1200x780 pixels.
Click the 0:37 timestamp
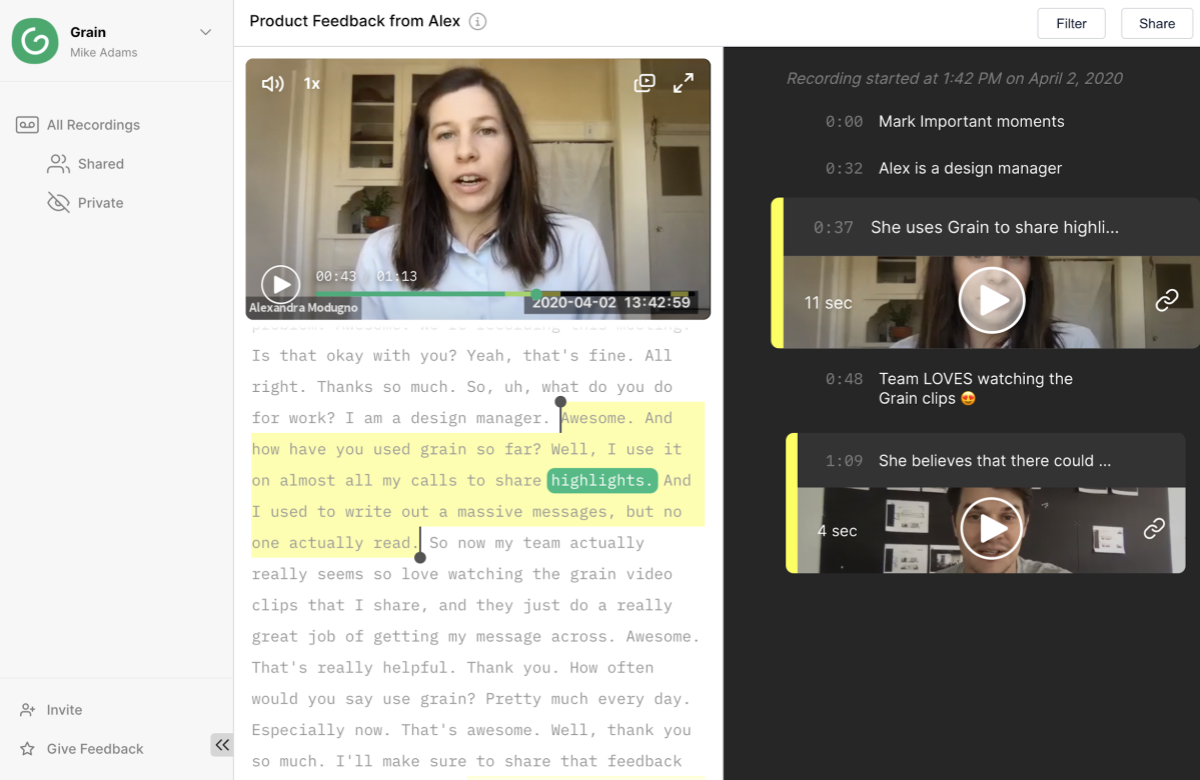tap(833, 228)
